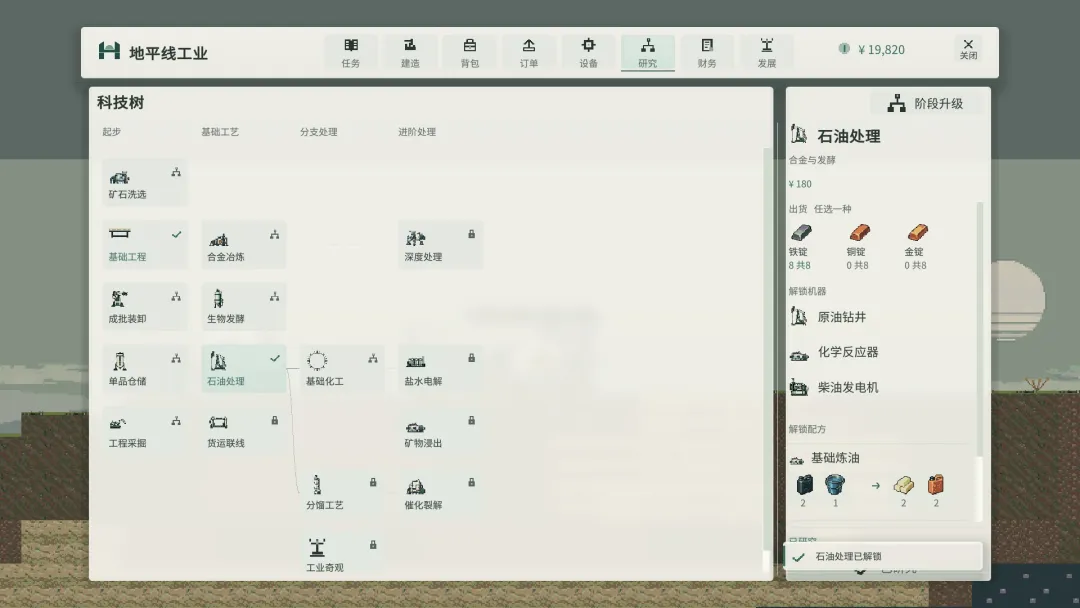Select the 研究 (Research) tab

coord(647,52)
